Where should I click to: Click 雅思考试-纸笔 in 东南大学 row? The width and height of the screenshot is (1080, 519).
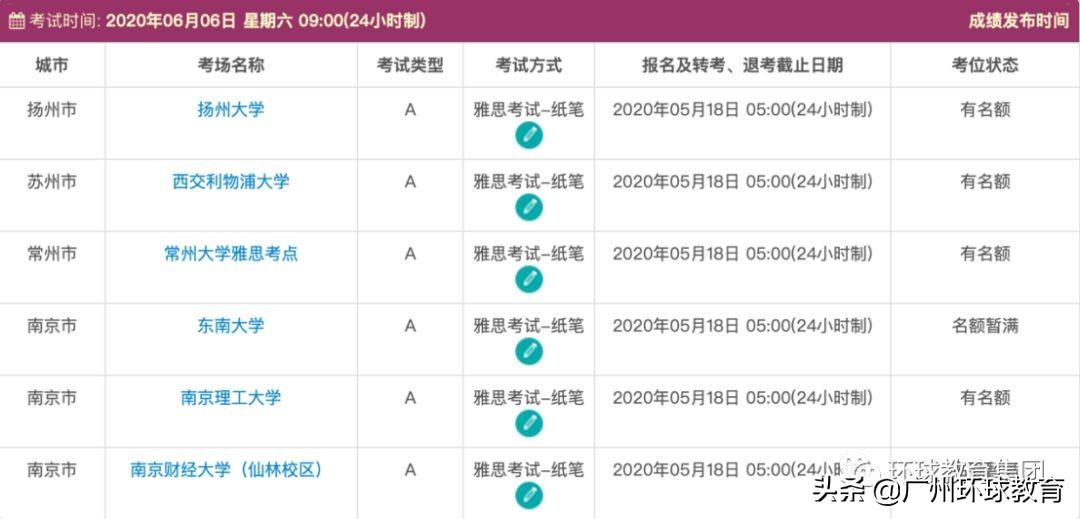(x=529, y=326)
